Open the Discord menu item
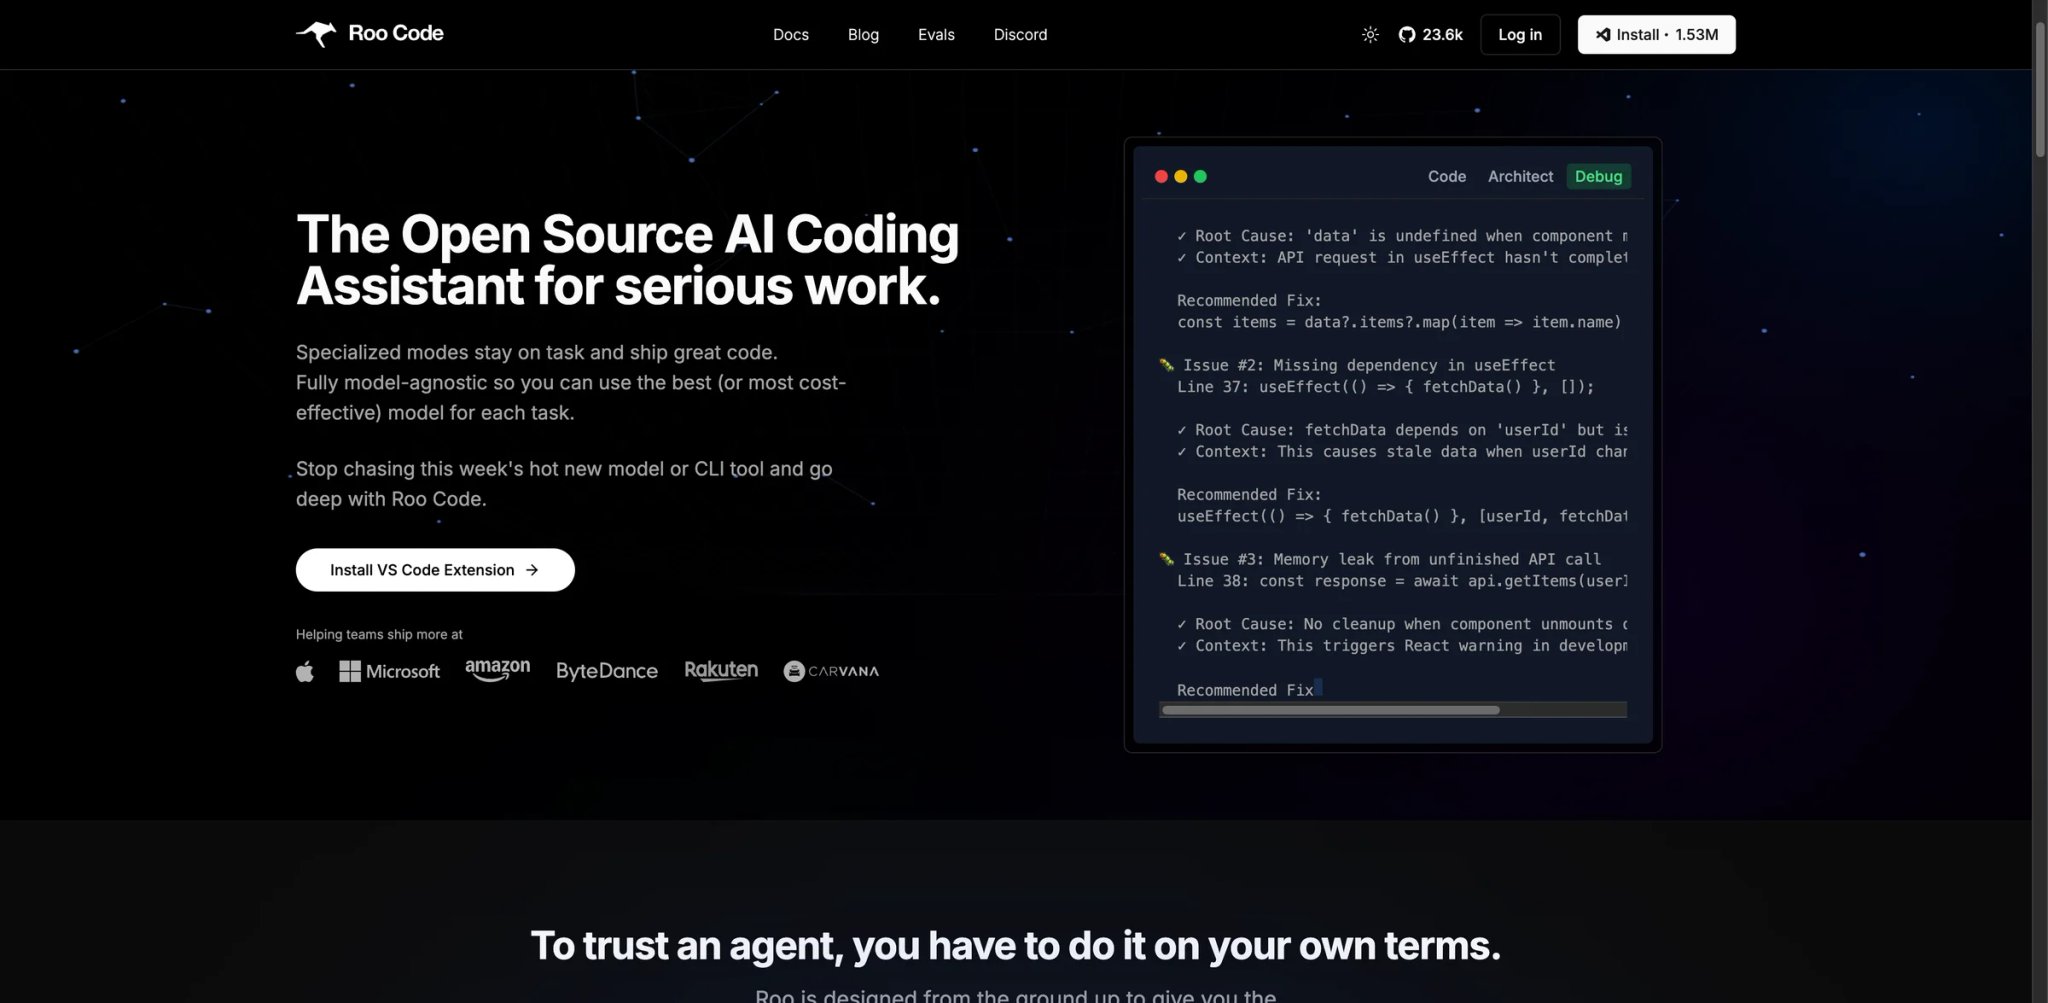This screenshot has width=2048, height=1003. tap(1020, 35)
